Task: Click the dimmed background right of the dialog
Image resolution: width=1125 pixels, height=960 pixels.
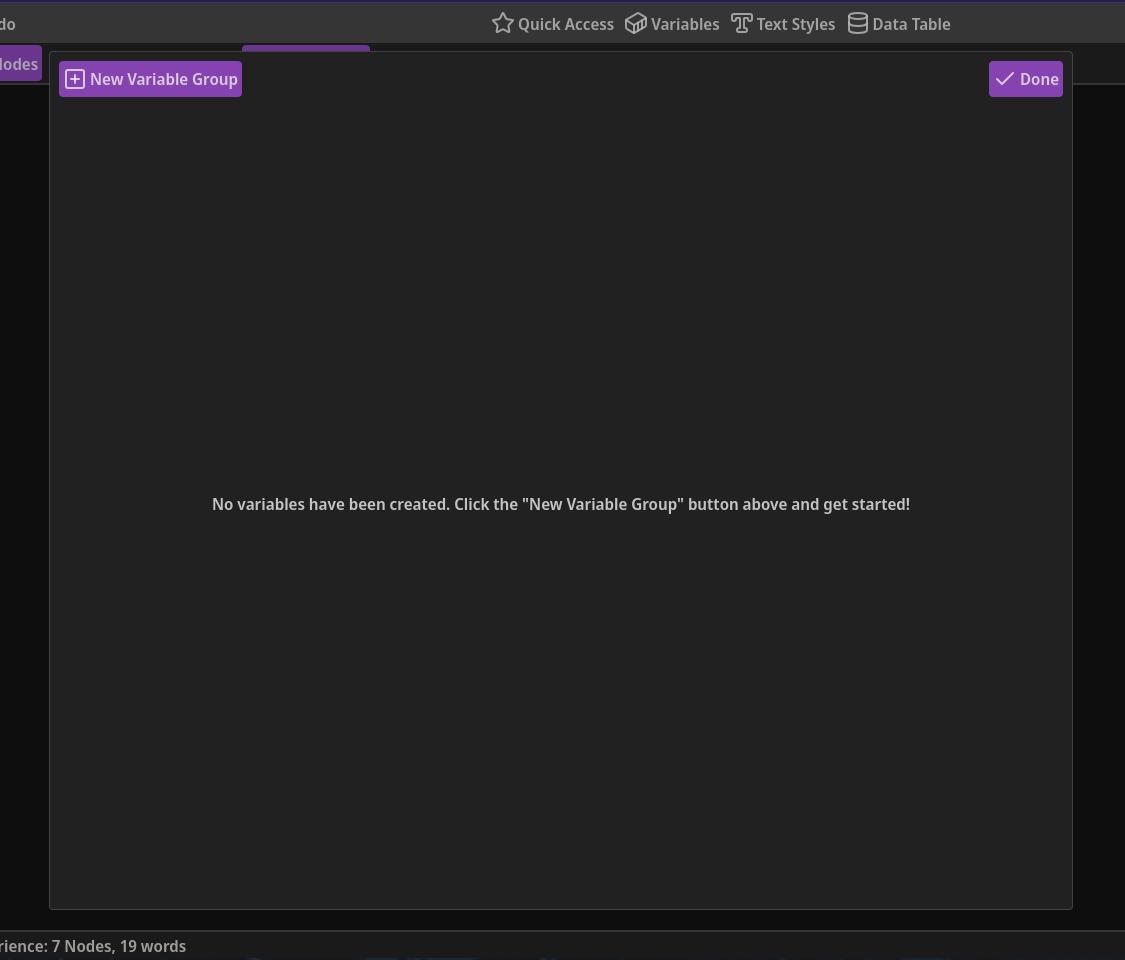Action: [x=1099, y=500]
